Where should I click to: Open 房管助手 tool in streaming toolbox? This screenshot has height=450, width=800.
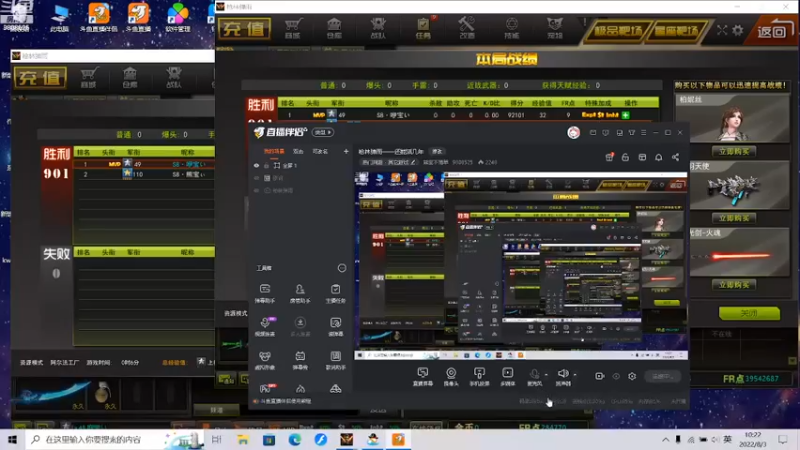tap(300, 293)
